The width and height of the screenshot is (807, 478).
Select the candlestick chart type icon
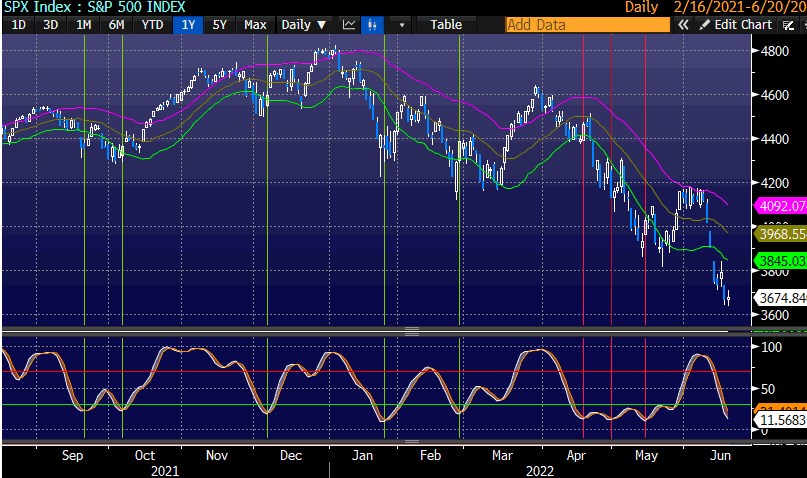374,24
